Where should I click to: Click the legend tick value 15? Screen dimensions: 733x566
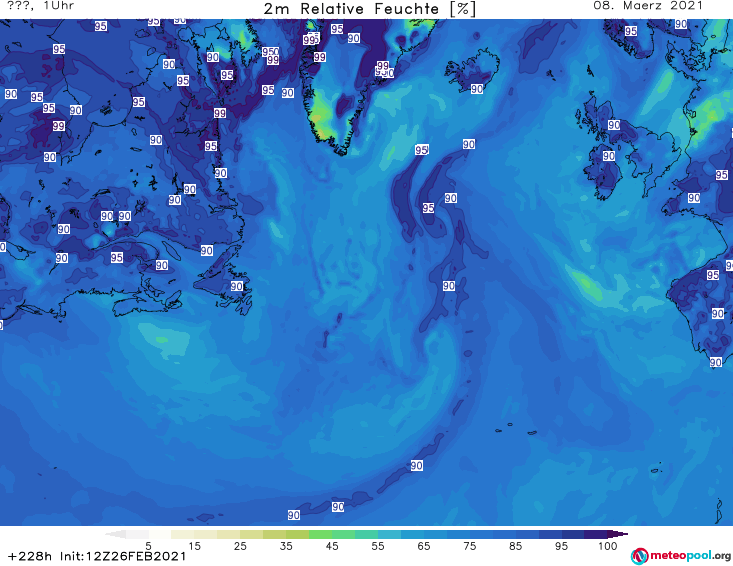[x=194, y=546]
